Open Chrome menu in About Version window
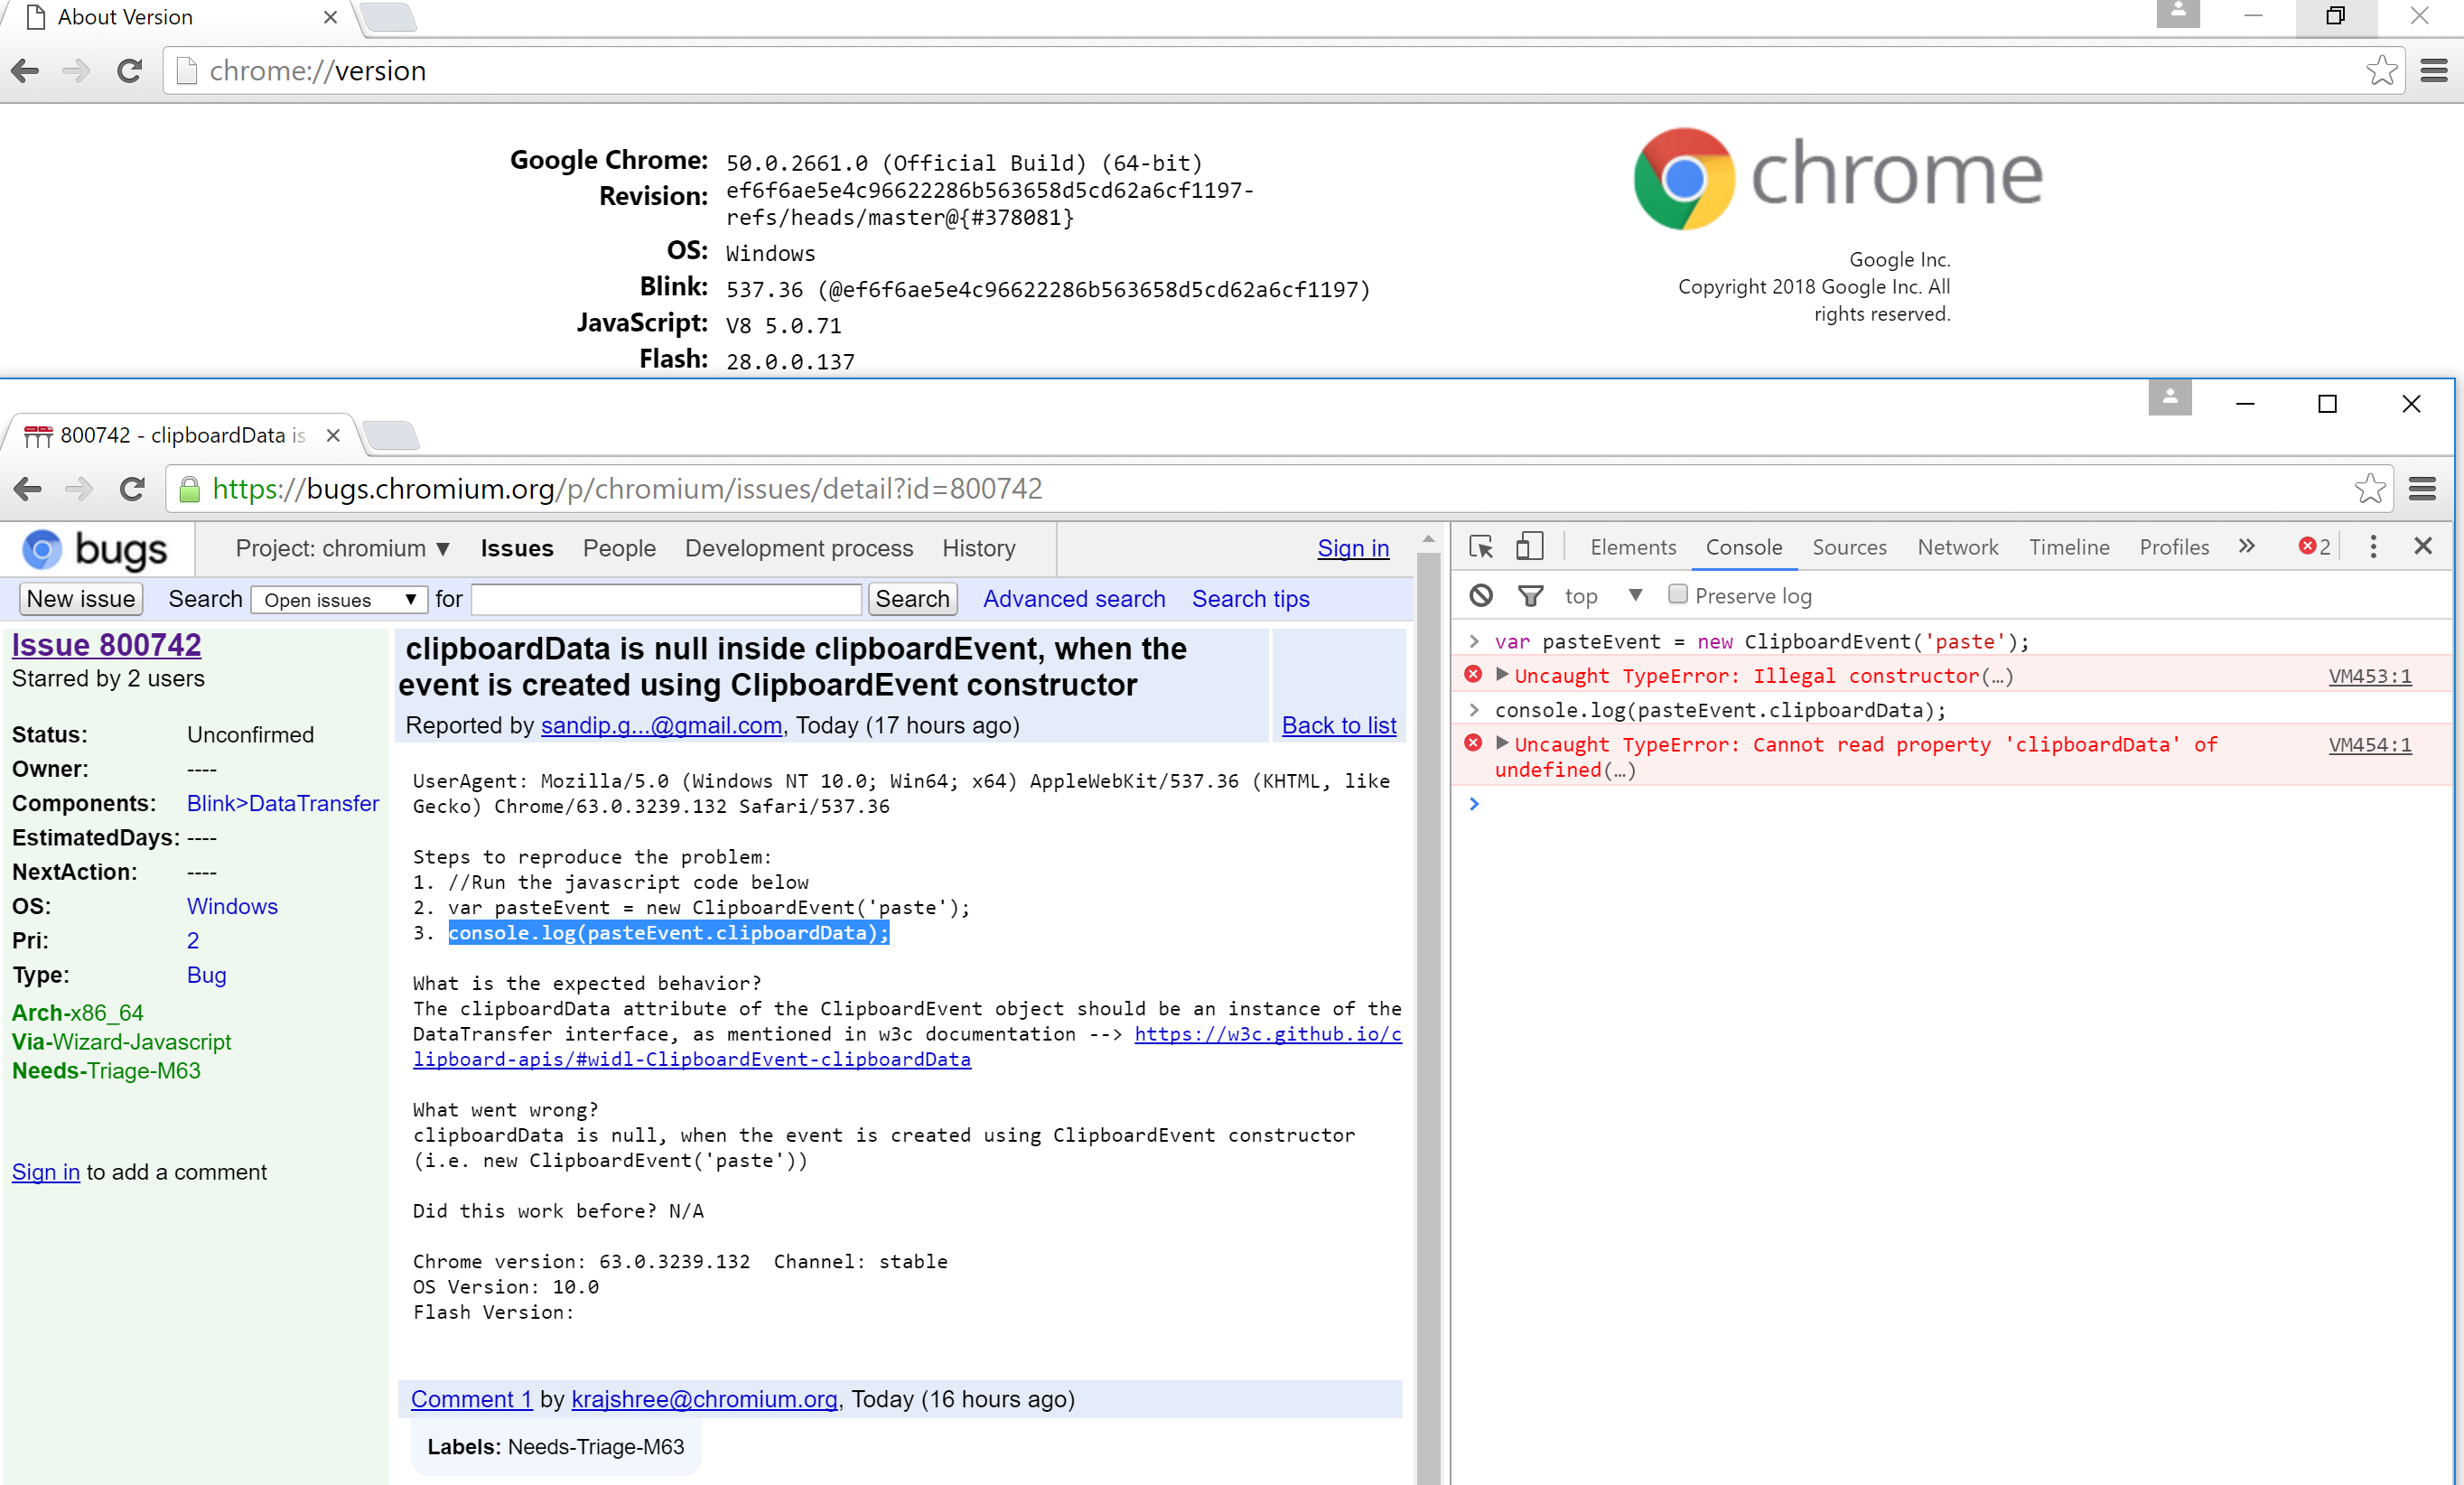 2434,71
